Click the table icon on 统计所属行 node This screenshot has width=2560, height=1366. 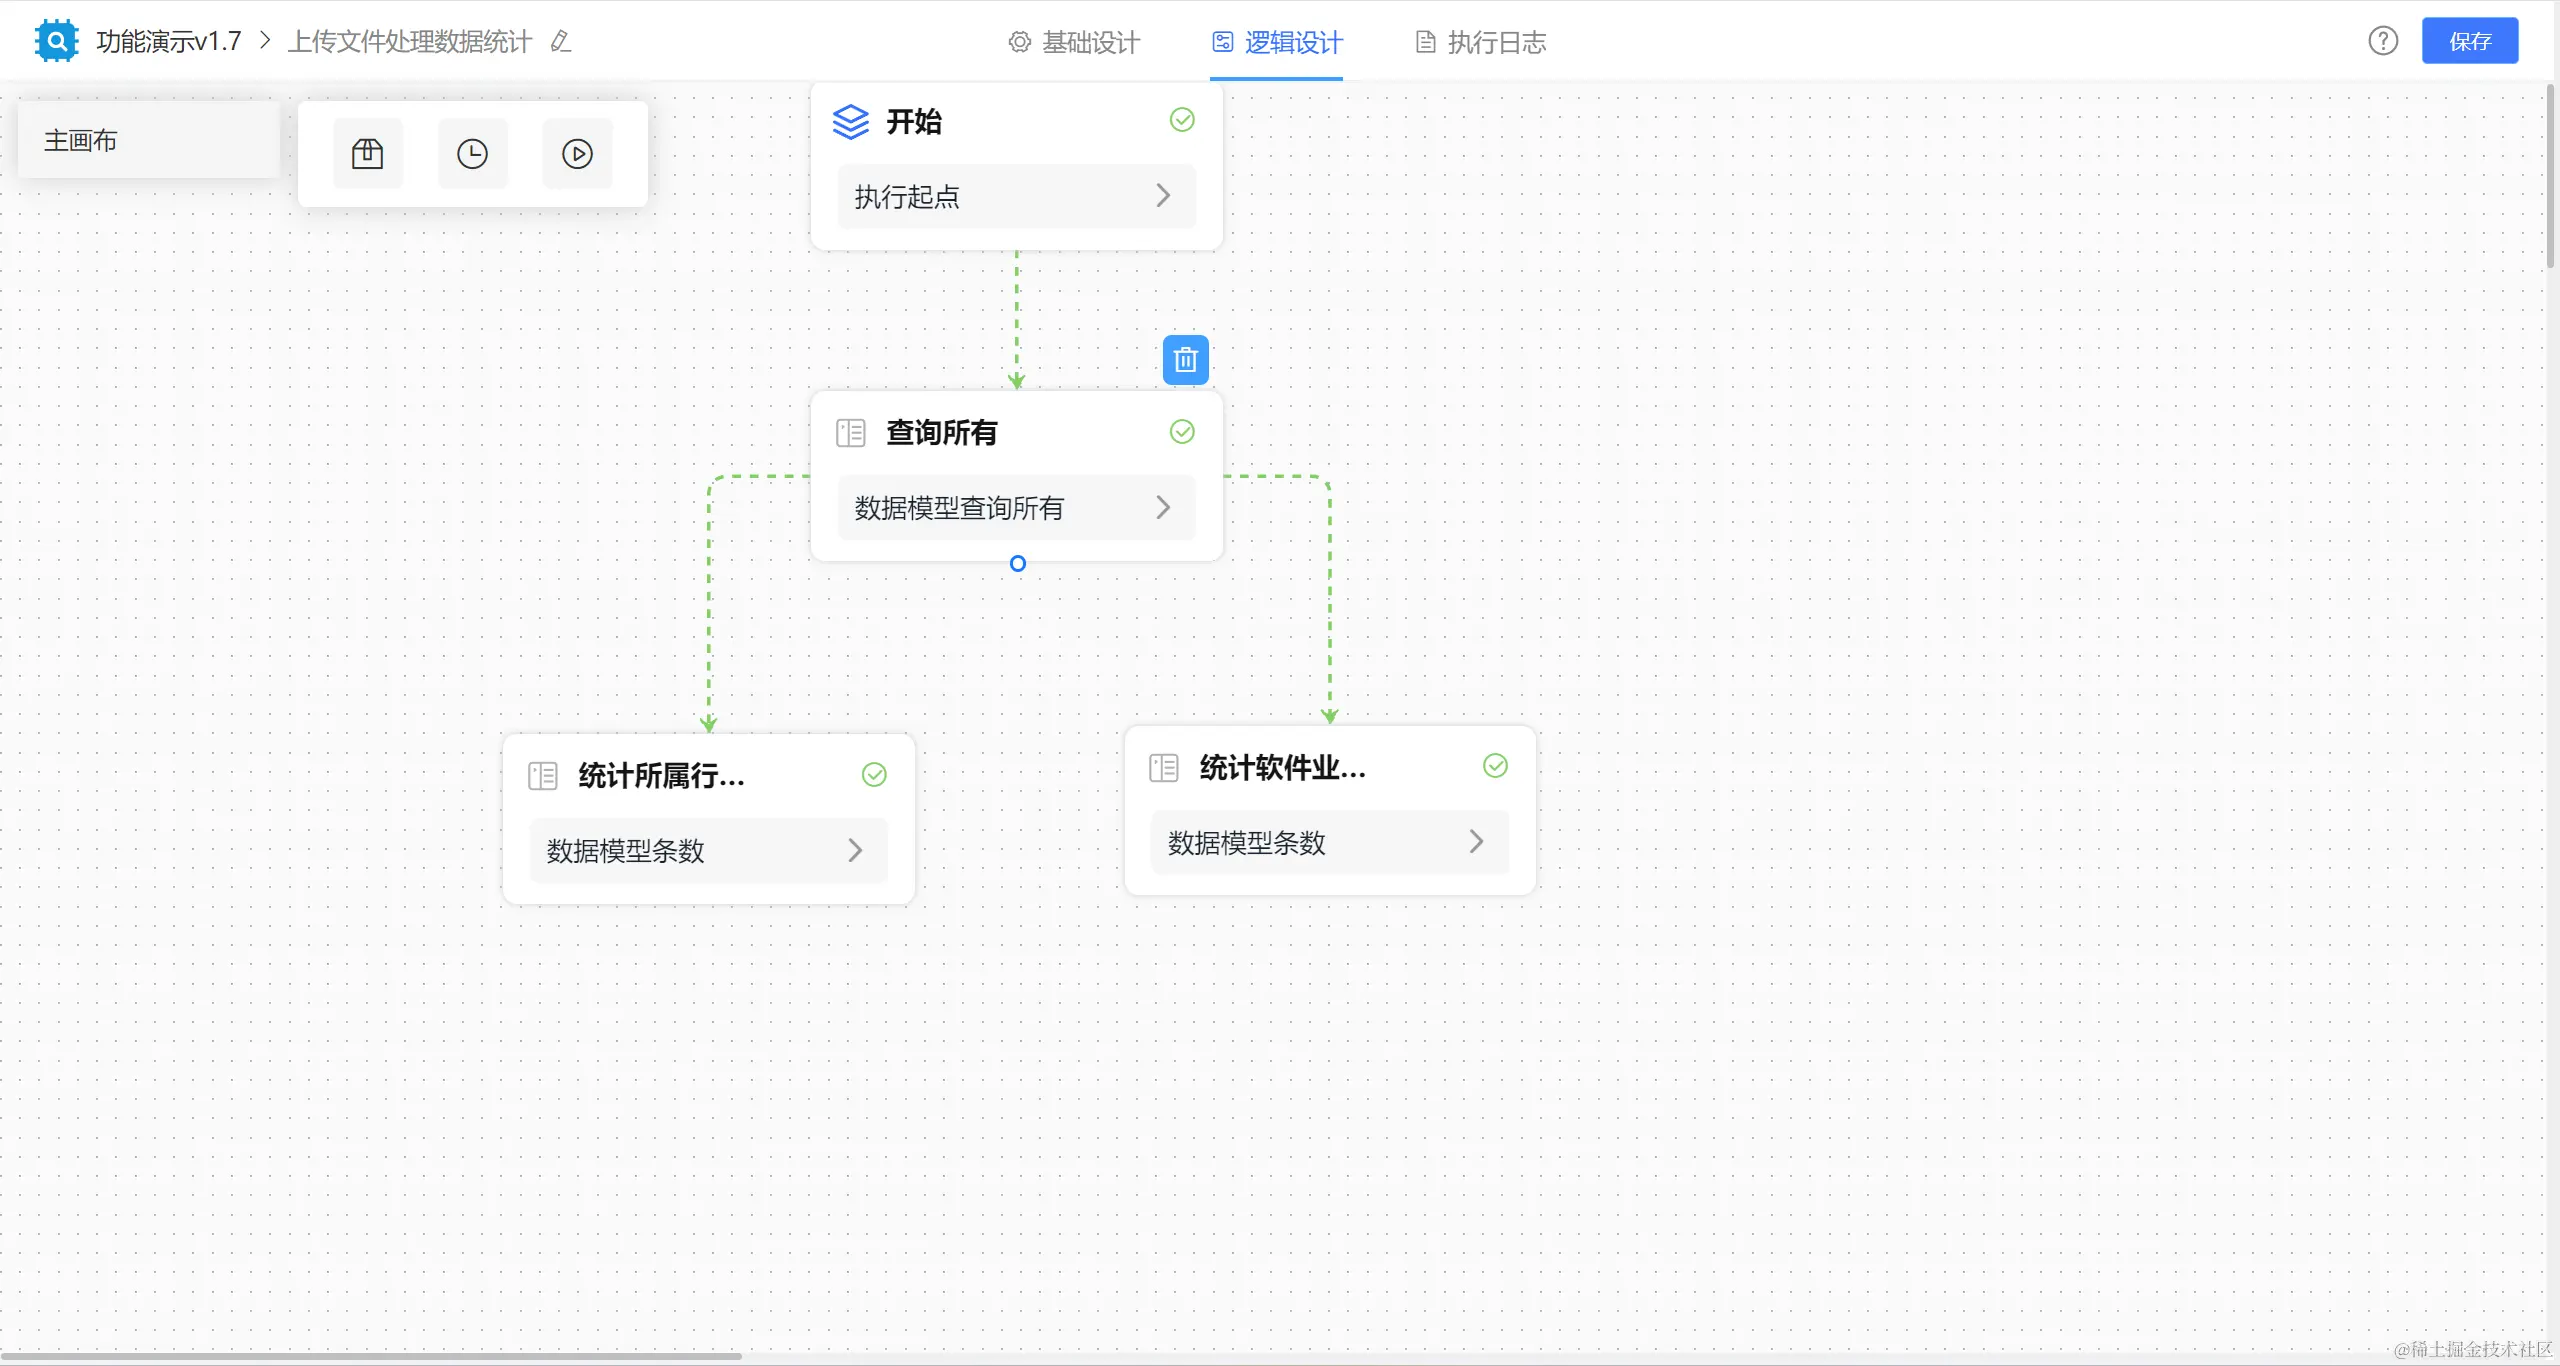tap(542, 776)
